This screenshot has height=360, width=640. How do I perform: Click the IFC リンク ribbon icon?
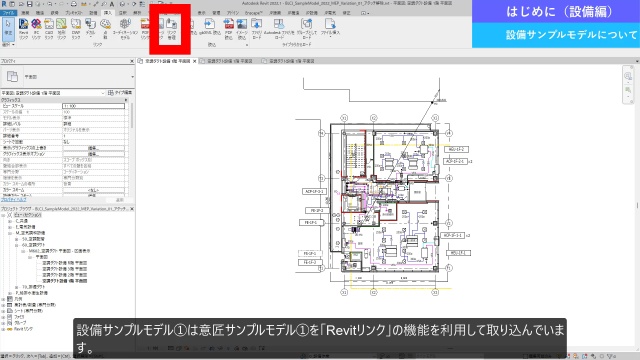[x=36, y=29]
